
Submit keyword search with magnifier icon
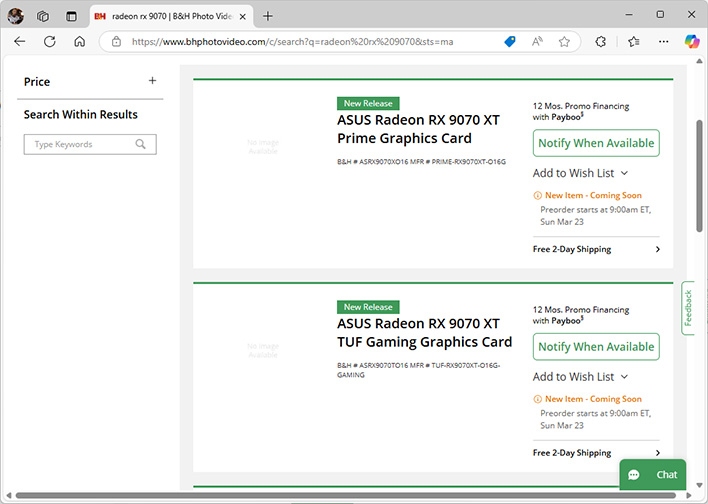tap(140, 144)
